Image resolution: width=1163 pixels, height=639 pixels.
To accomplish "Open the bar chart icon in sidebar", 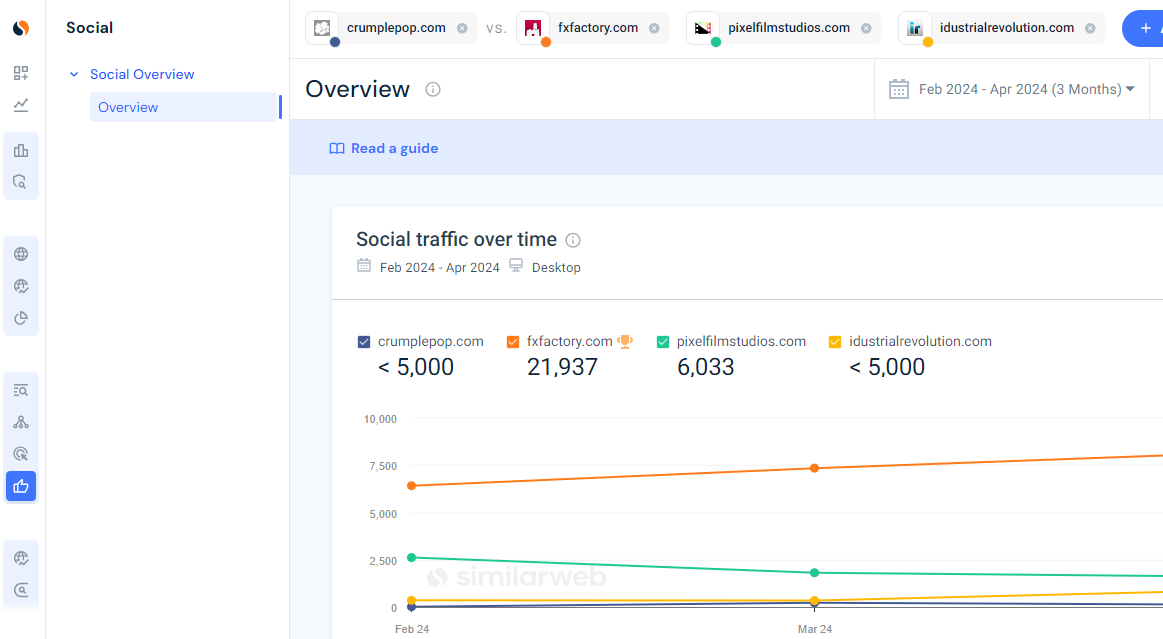I will pos(21,150).
